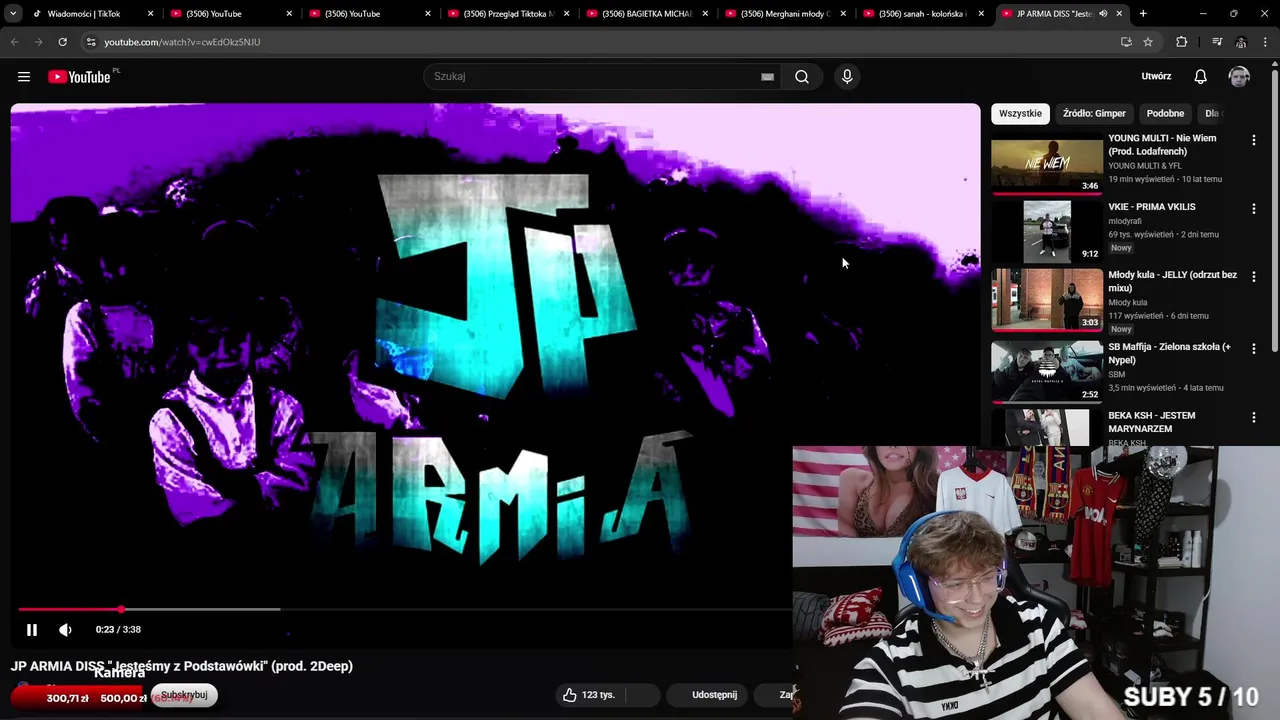Screen dimensions: 1280x720
Task: Click the video title JP ARMIA DISS
Action: click(182, 666)
